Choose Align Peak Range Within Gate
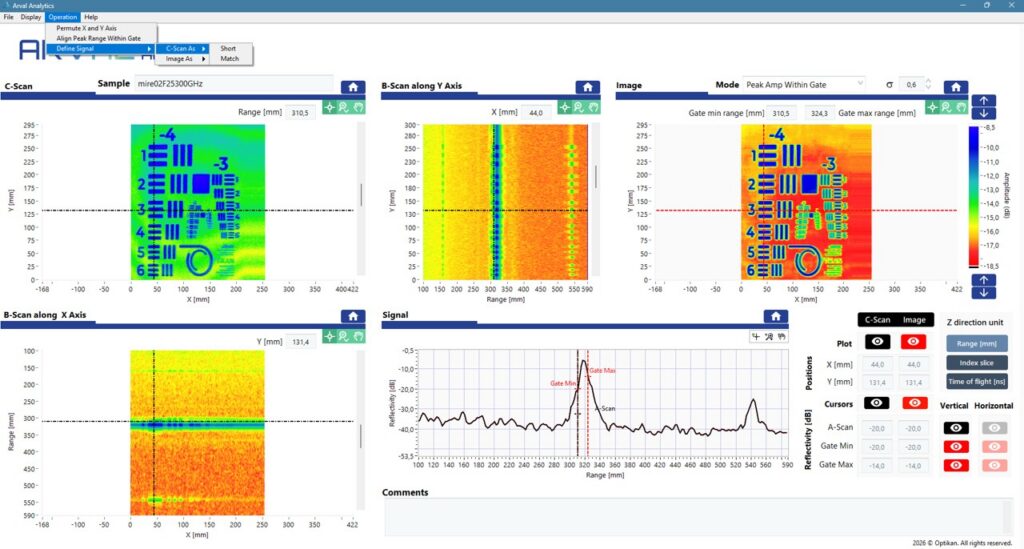The height and width of the screenshot is (549, 1024). tap(101, 39)
